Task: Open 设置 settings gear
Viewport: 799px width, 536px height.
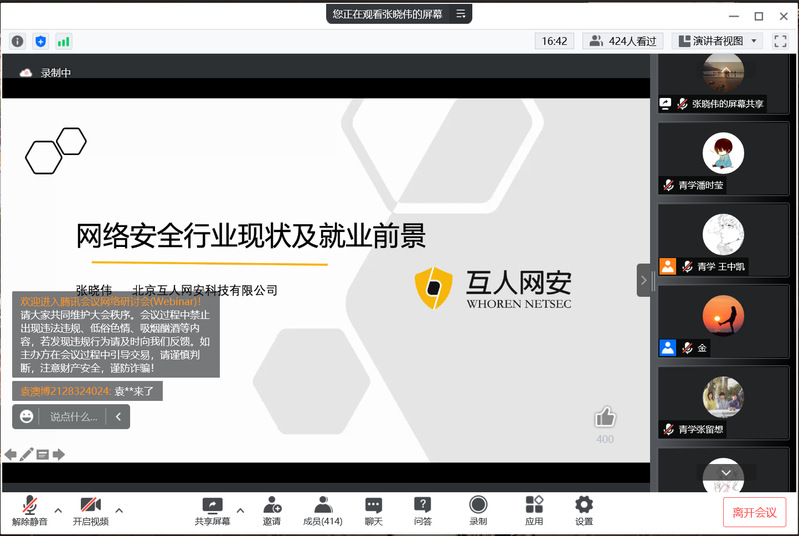Action: pos(584,510)
